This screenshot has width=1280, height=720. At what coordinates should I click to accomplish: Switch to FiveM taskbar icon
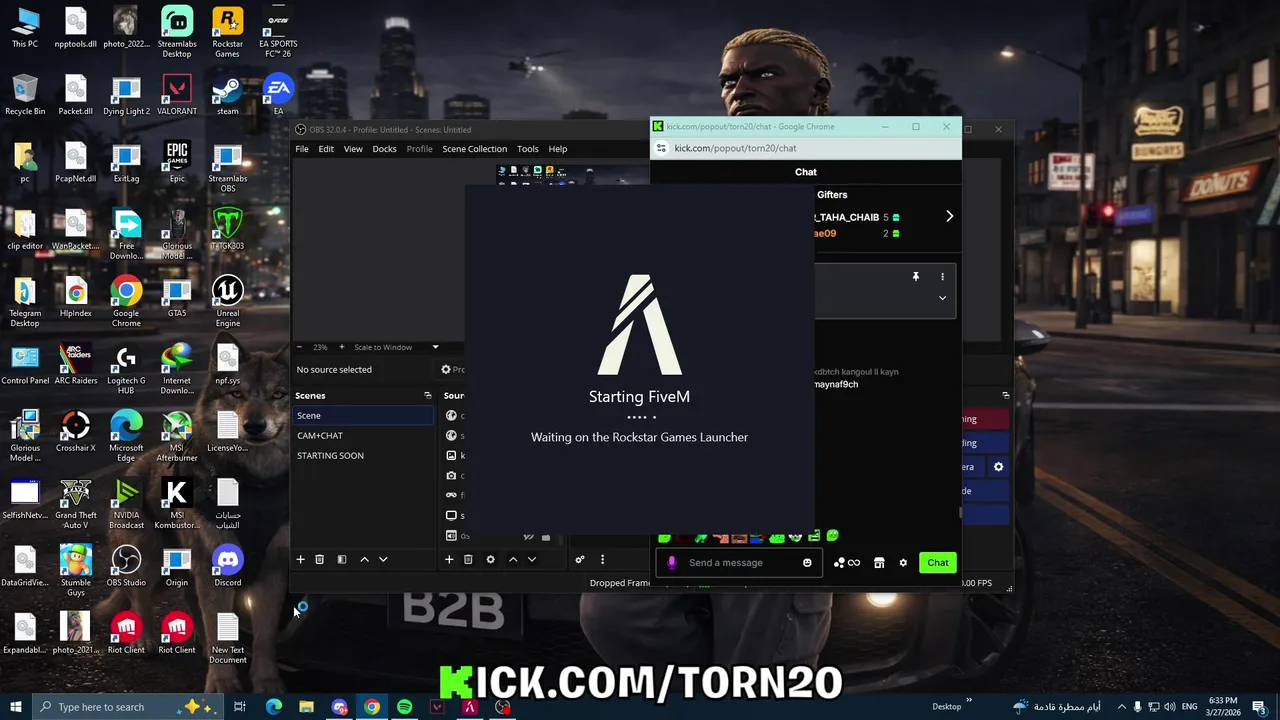(469, 707)
